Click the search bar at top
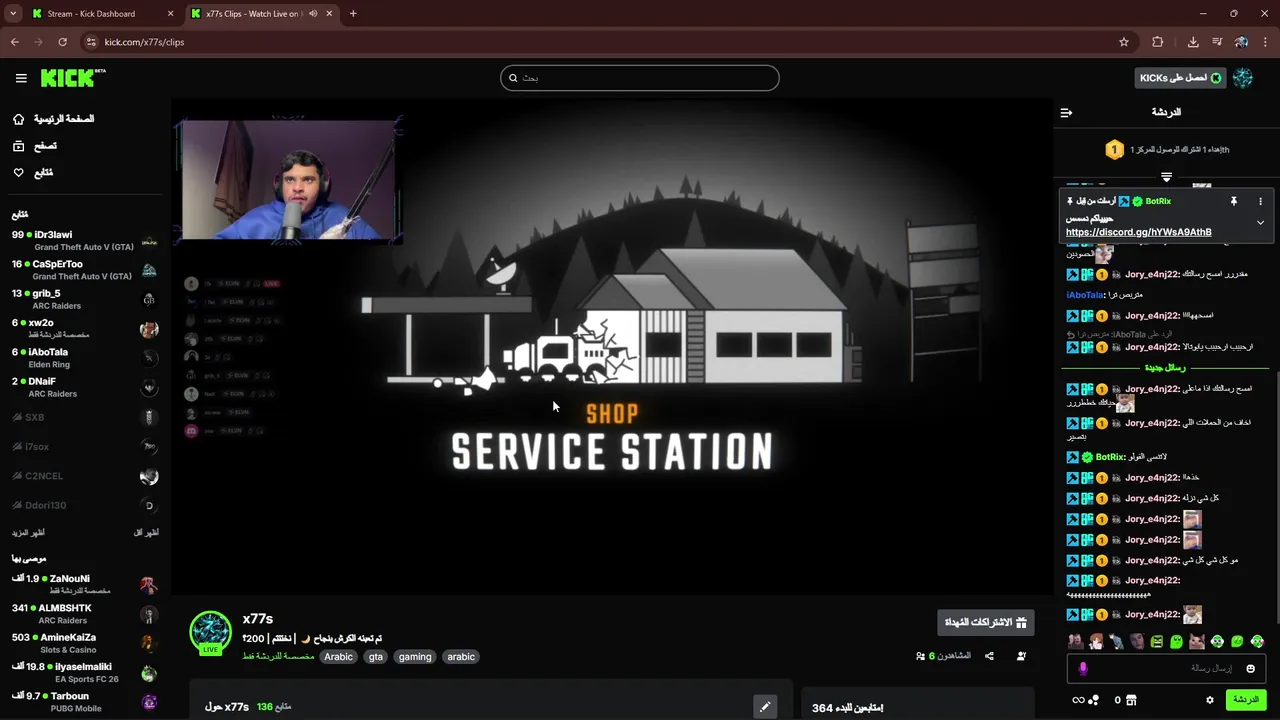This screenshot has height=720, width=1280. [640, 78]
